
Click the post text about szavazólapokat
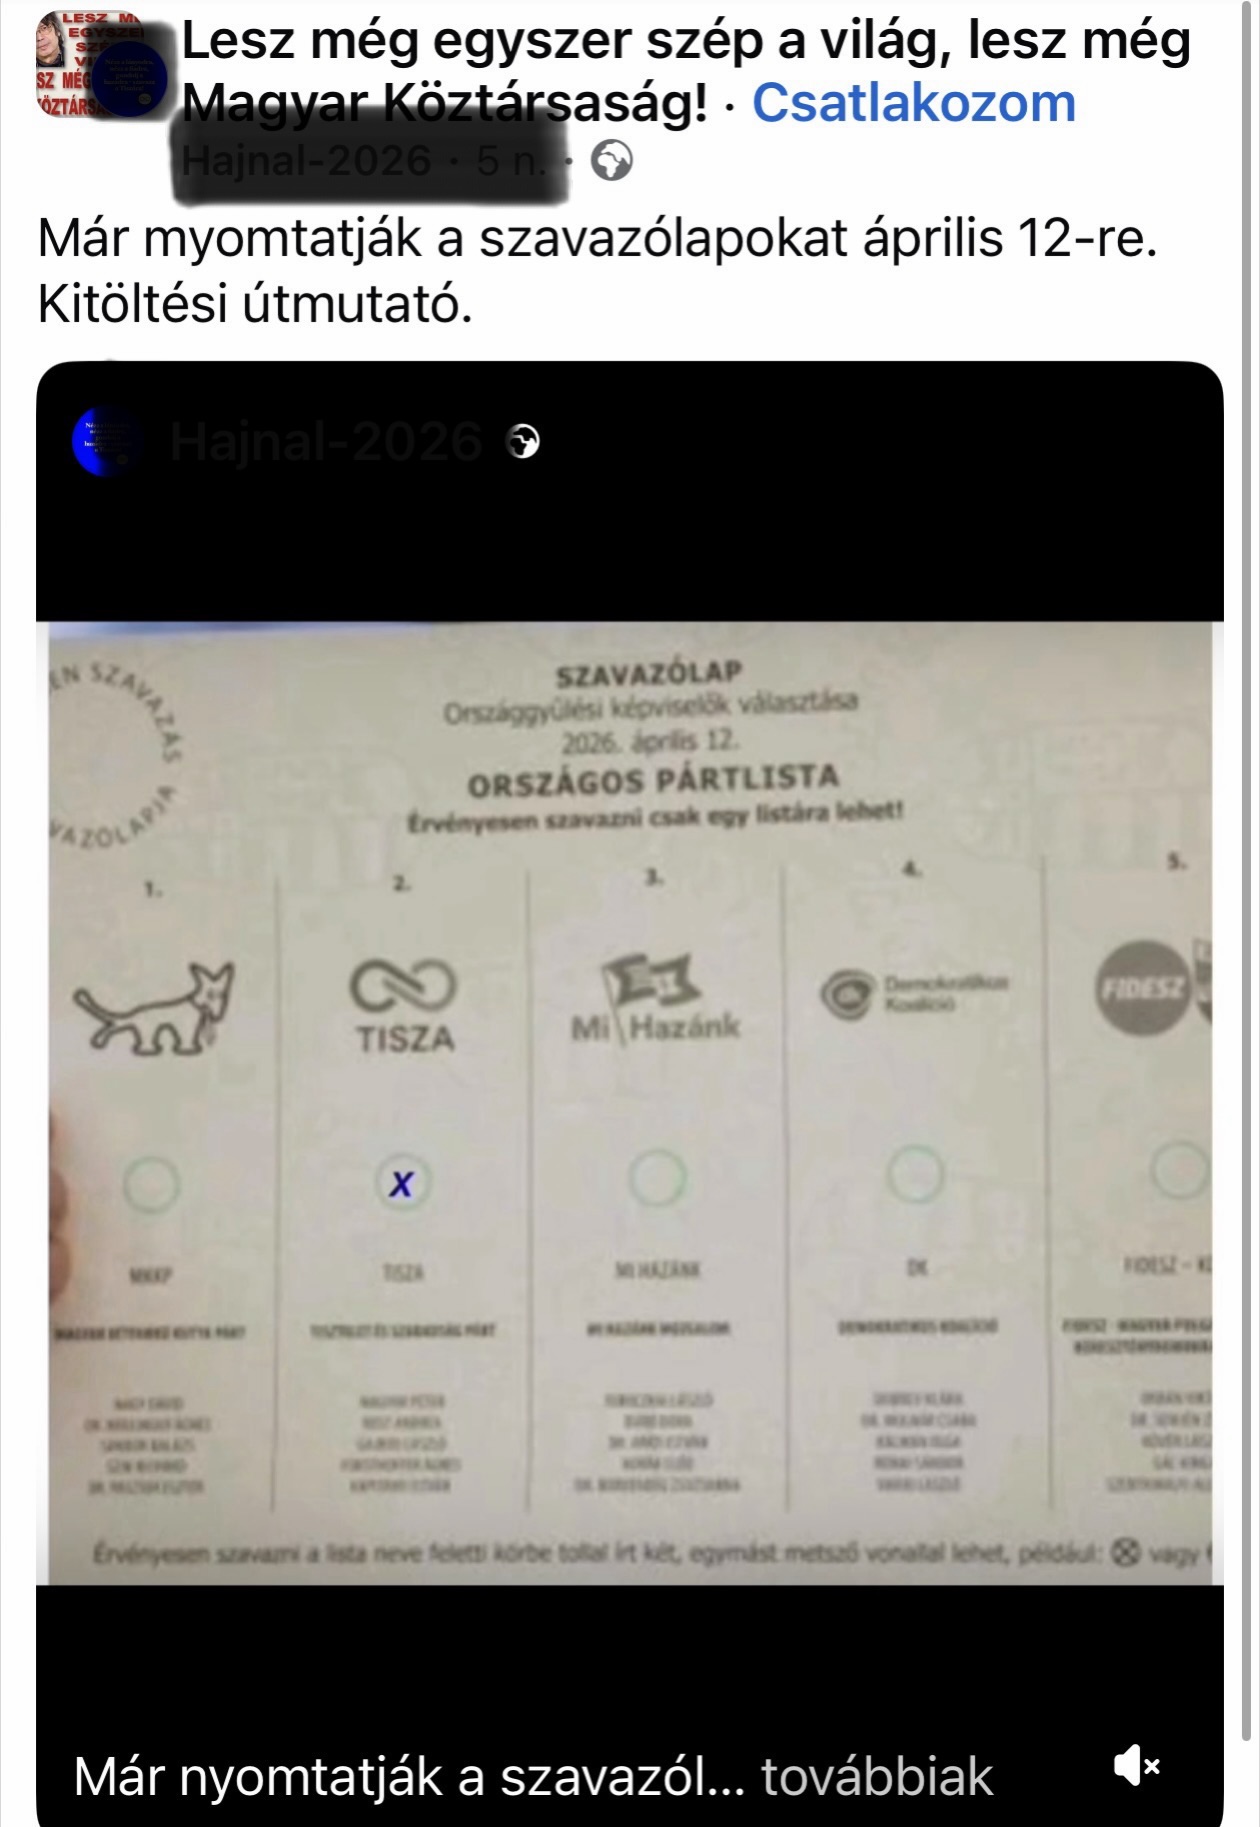[597, 271]
